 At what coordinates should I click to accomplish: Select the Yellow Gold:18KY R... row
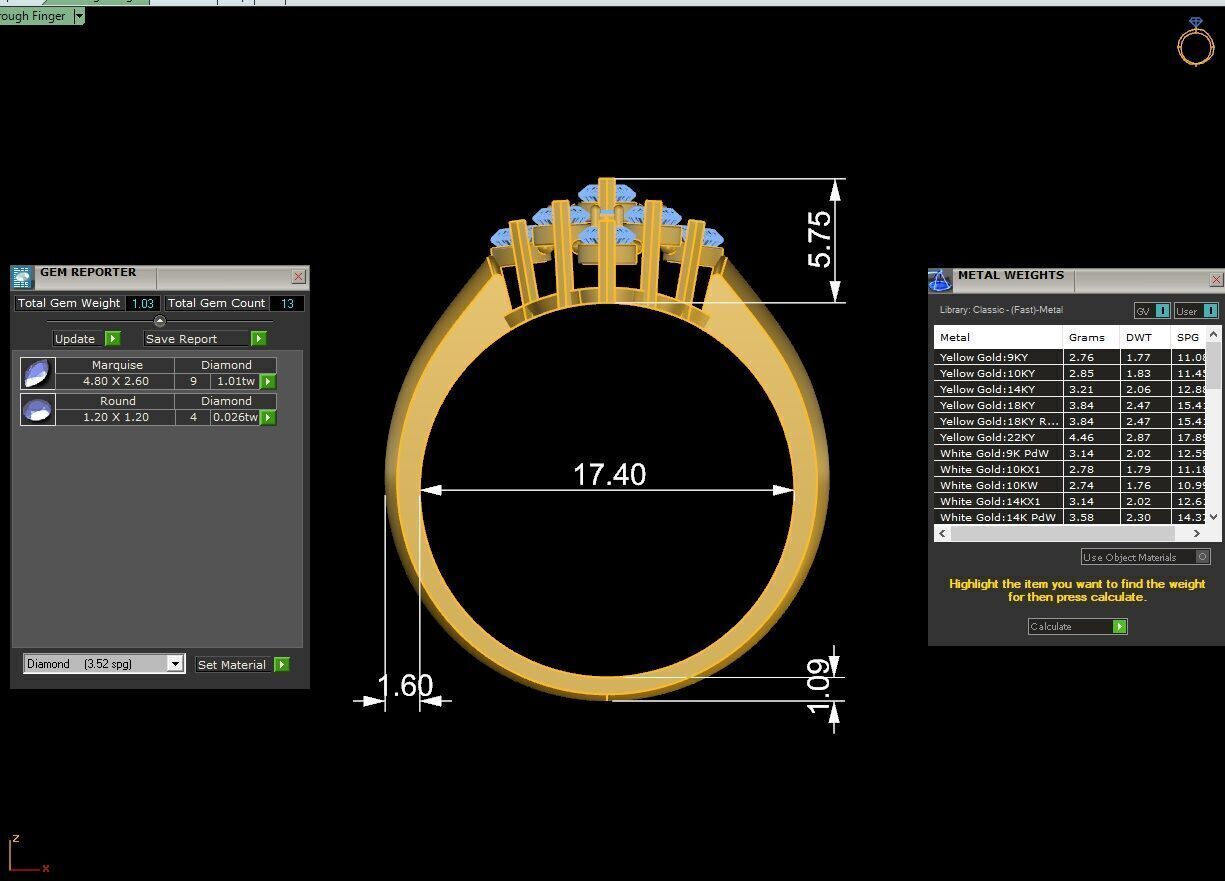[1070, 421]
